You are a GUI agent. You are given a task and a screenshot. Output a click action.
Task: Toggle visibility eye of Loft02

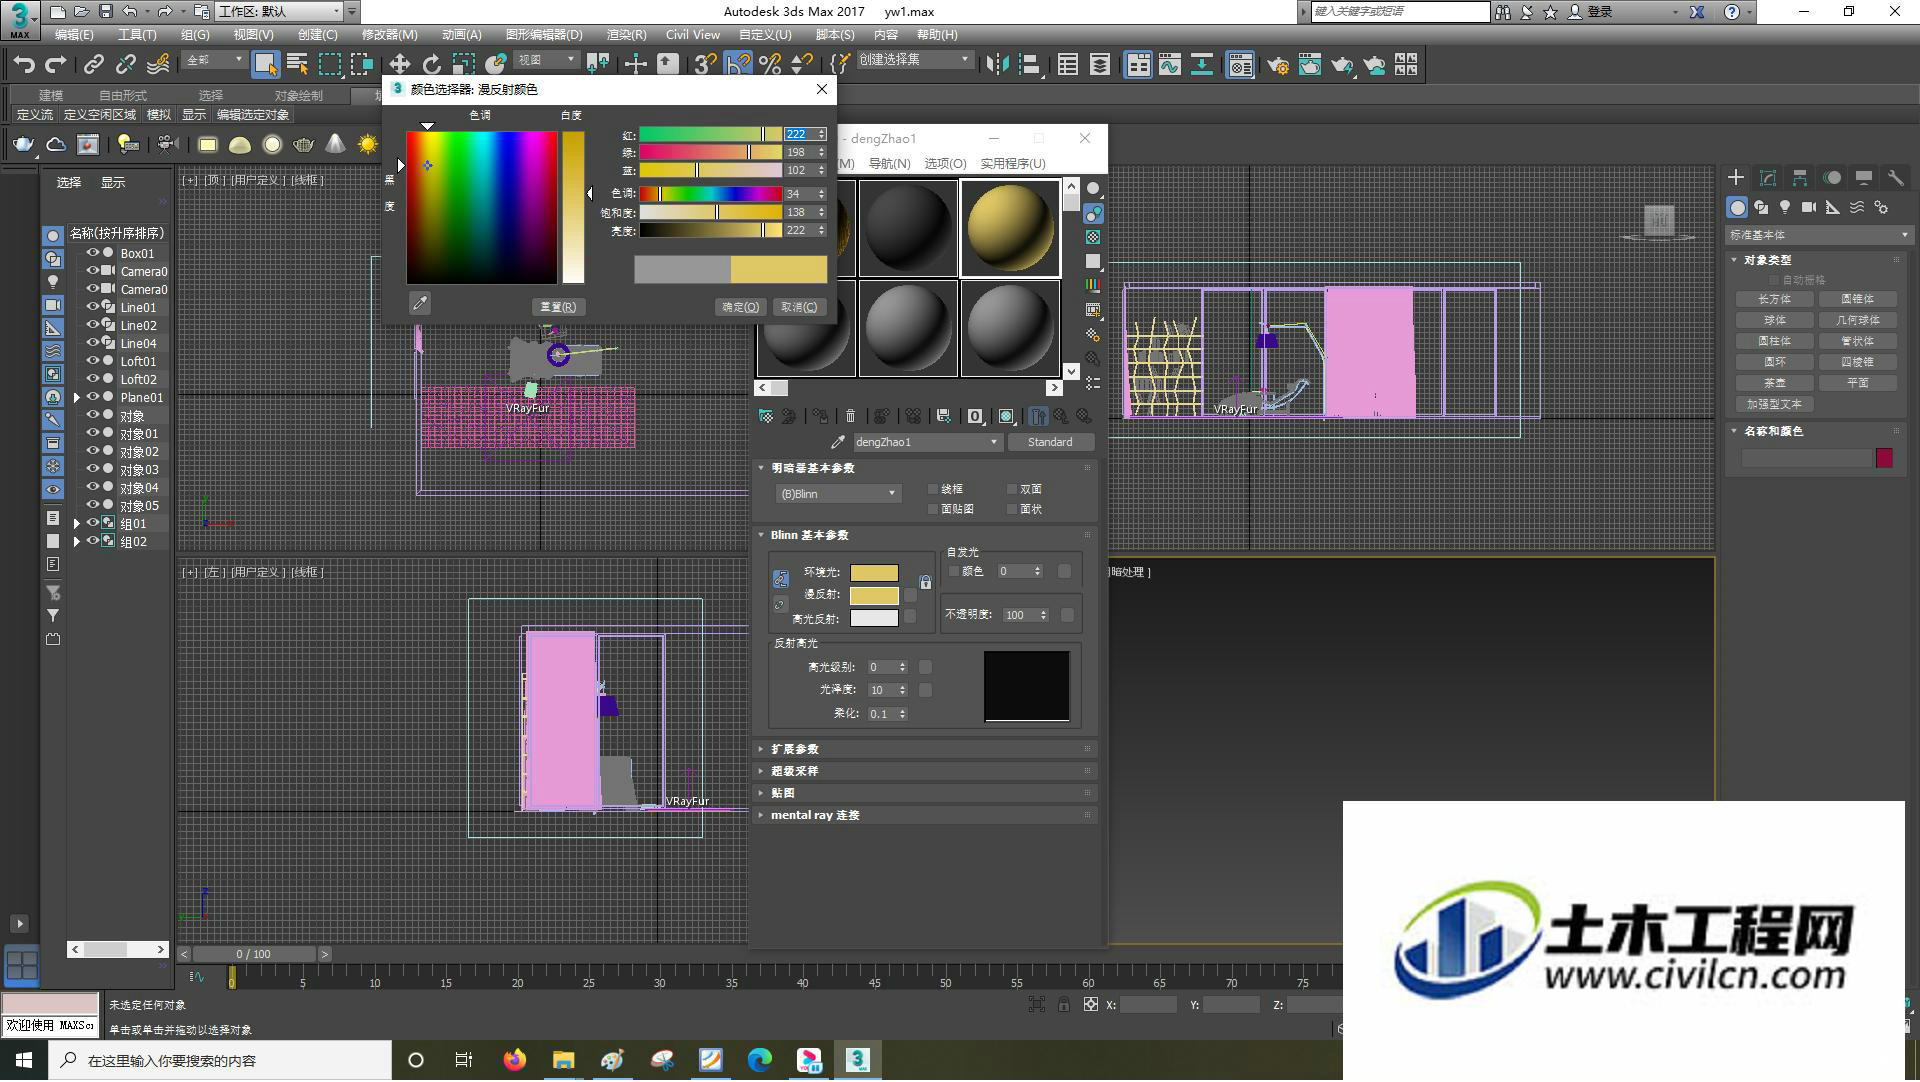click(92, 379)
